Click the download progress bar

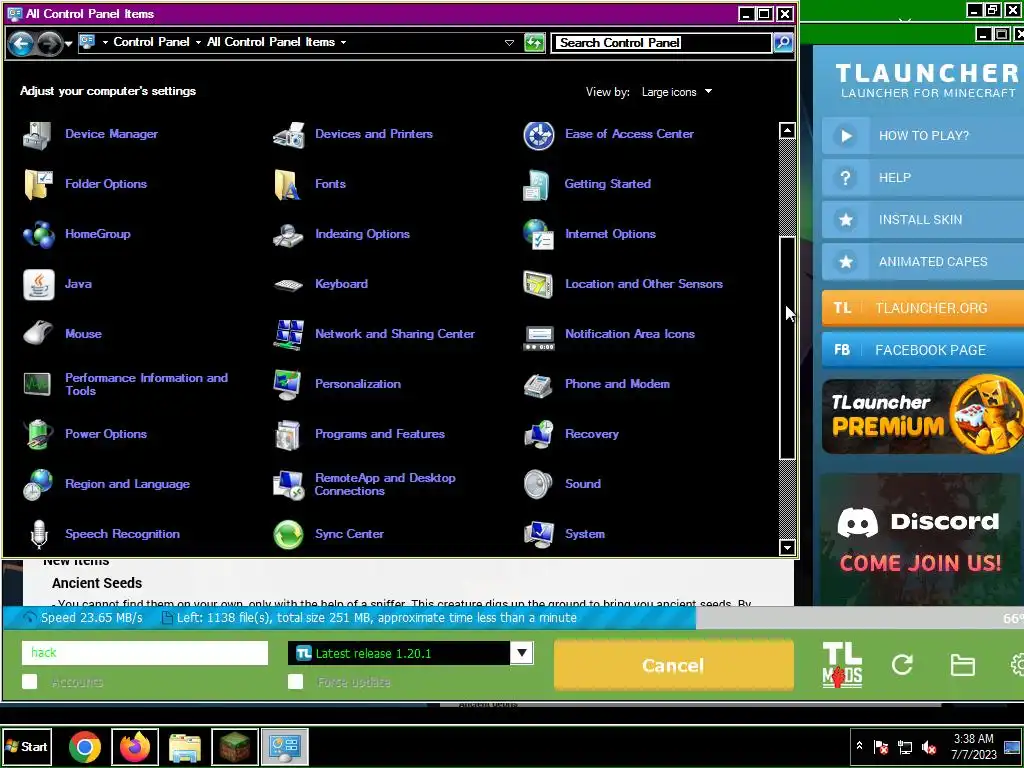pos(512,617)
